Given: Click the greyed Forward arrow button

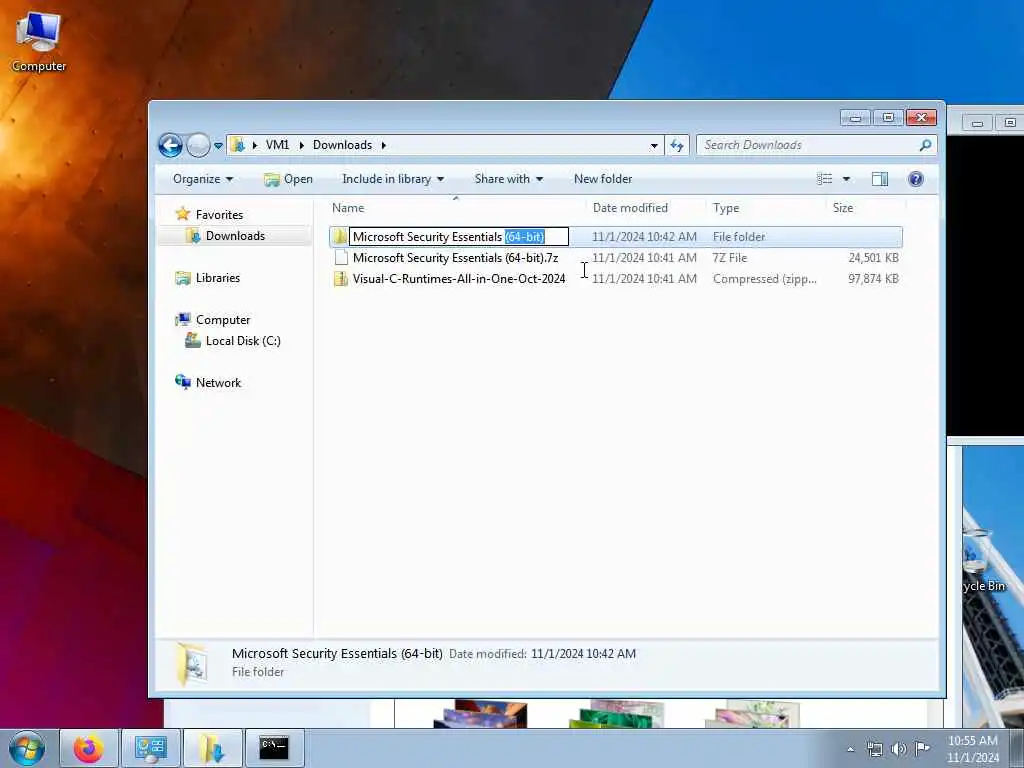Looking at the screenshot, I should [198, 145].
